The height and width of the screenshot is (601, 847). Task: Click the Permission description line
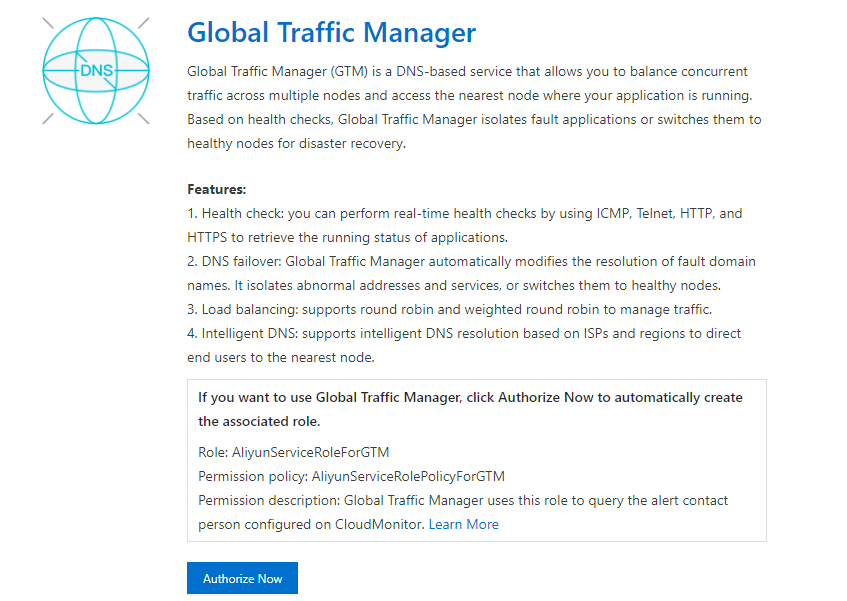point(463,501)
